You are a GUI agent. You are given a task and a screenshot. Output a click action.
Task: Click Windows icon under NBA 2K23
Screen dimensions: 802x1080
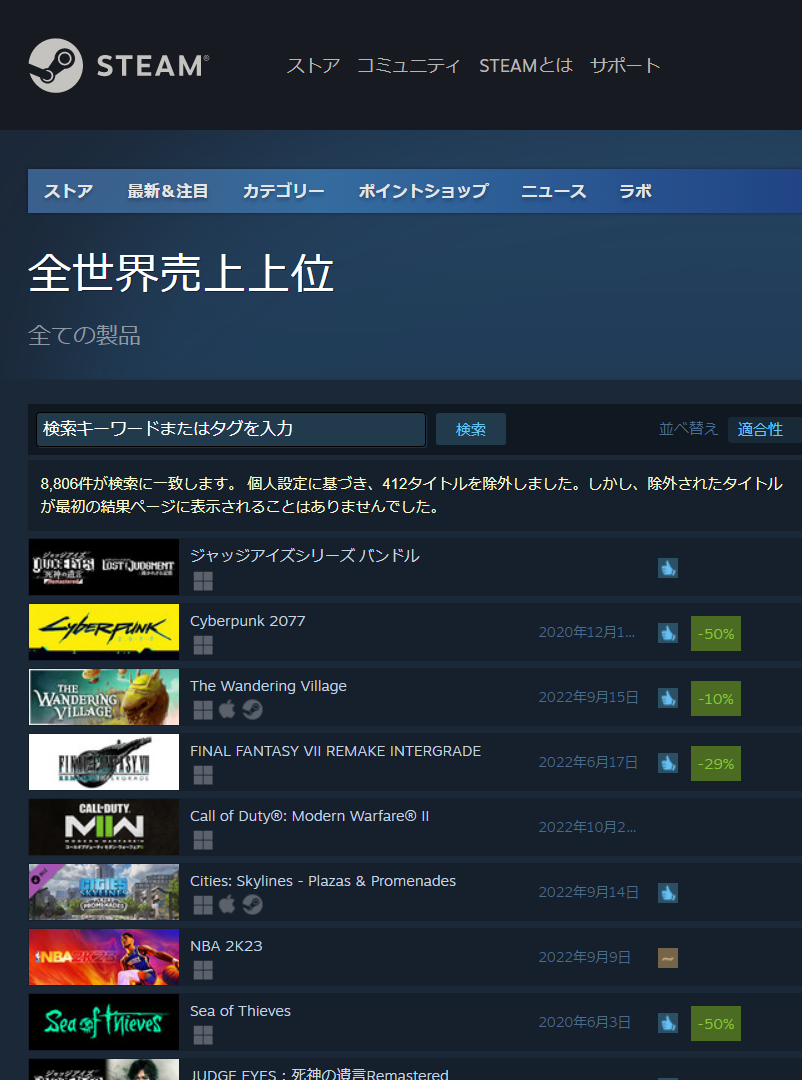tap(203, 970)
